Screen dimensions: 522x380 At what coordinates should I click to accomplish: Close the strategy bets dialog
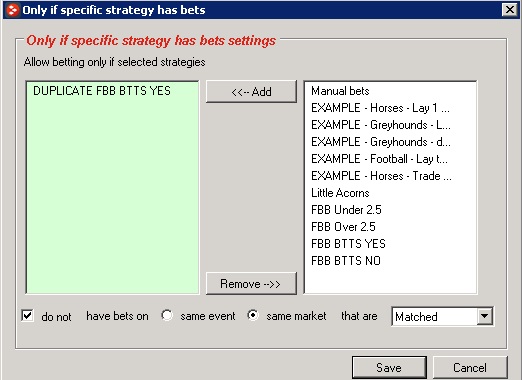click(510, 10)
